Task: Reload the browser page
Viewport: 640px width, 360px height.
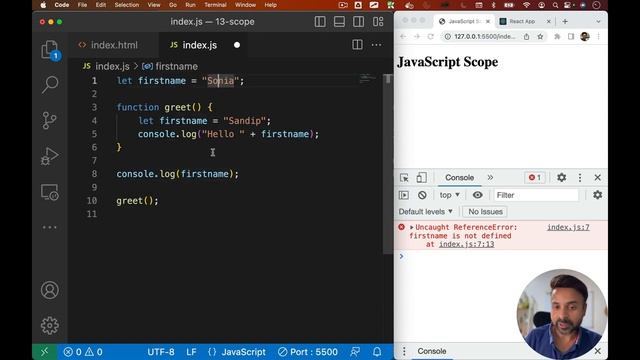Action: click(430, 36)
